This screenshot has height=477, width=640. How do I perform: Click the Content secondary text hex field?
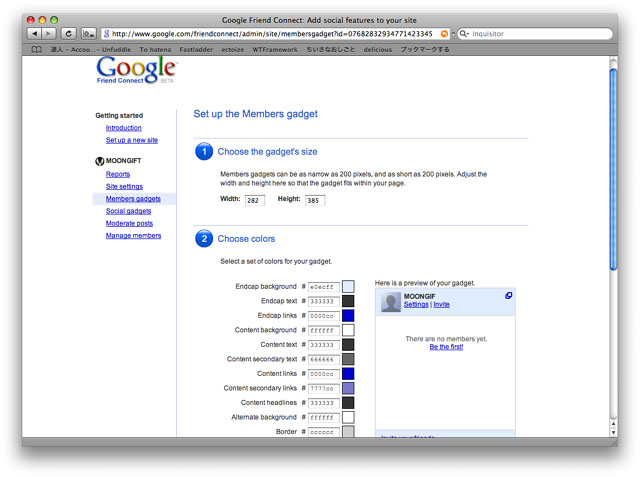coord(323,359)
